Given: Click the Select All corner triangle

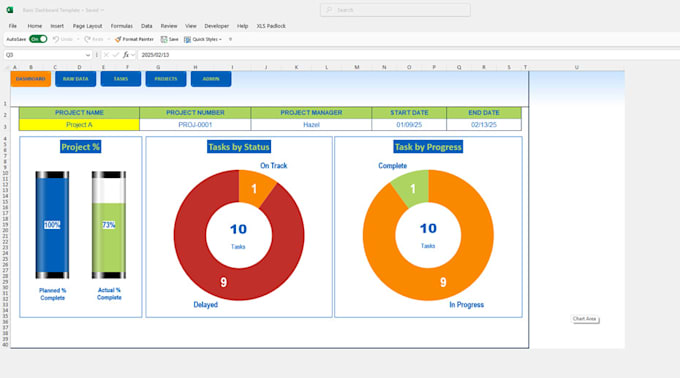Looking at the screenshot, I should pos(7,67).
